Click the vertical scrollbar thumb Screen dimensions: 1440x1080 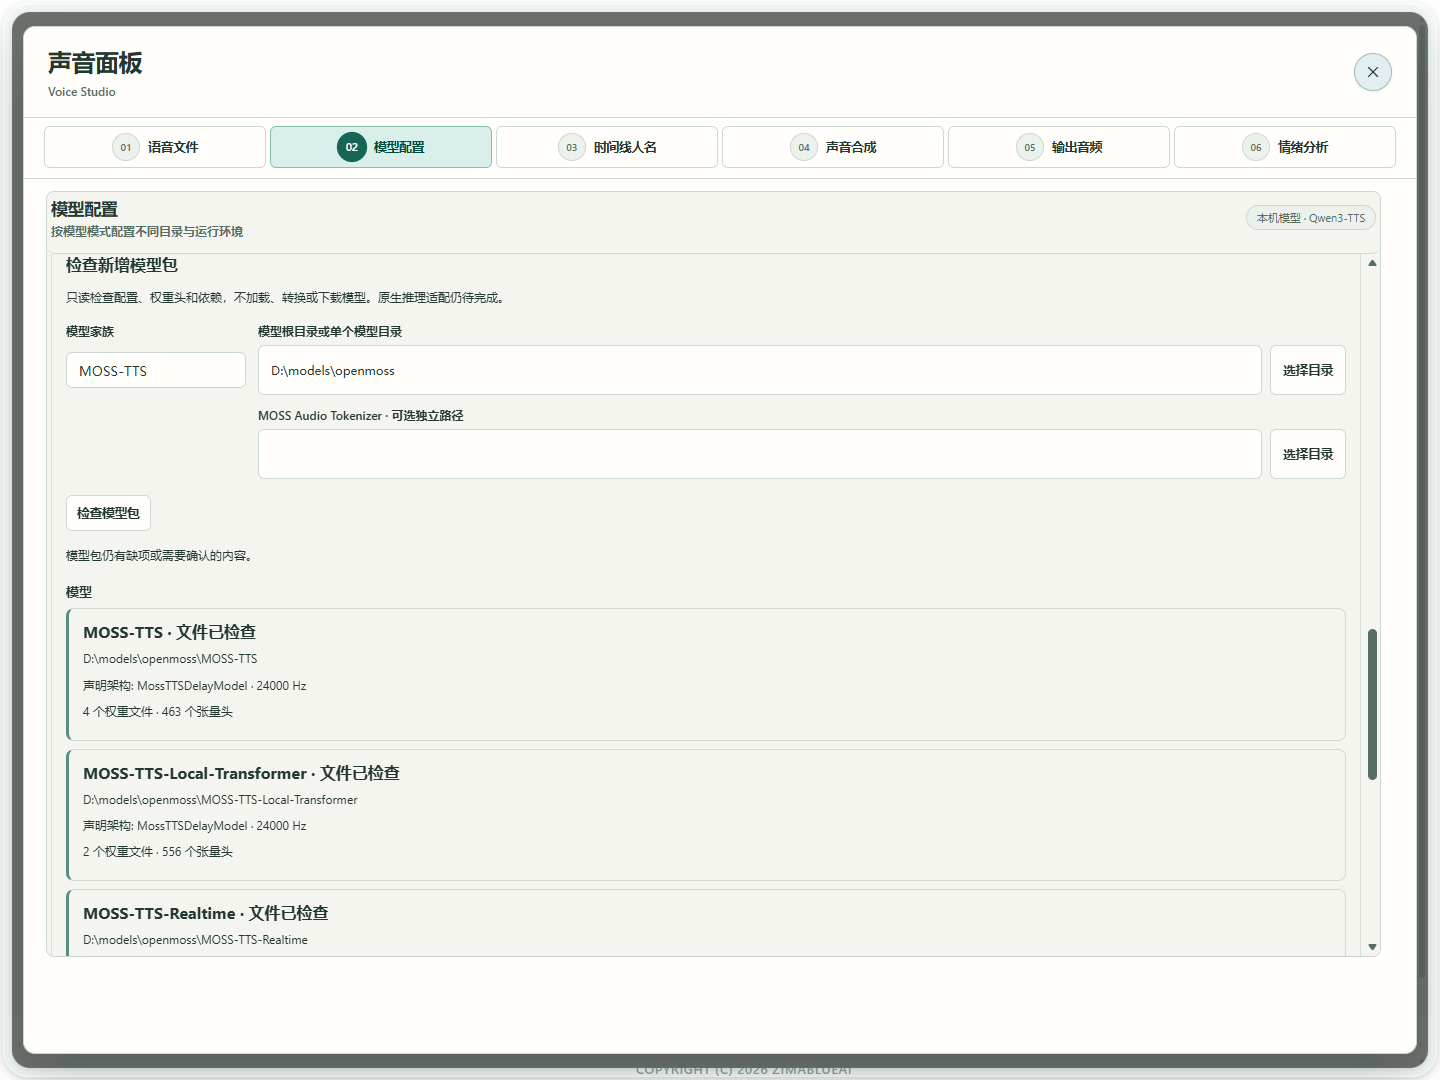tap(1372, 704)
